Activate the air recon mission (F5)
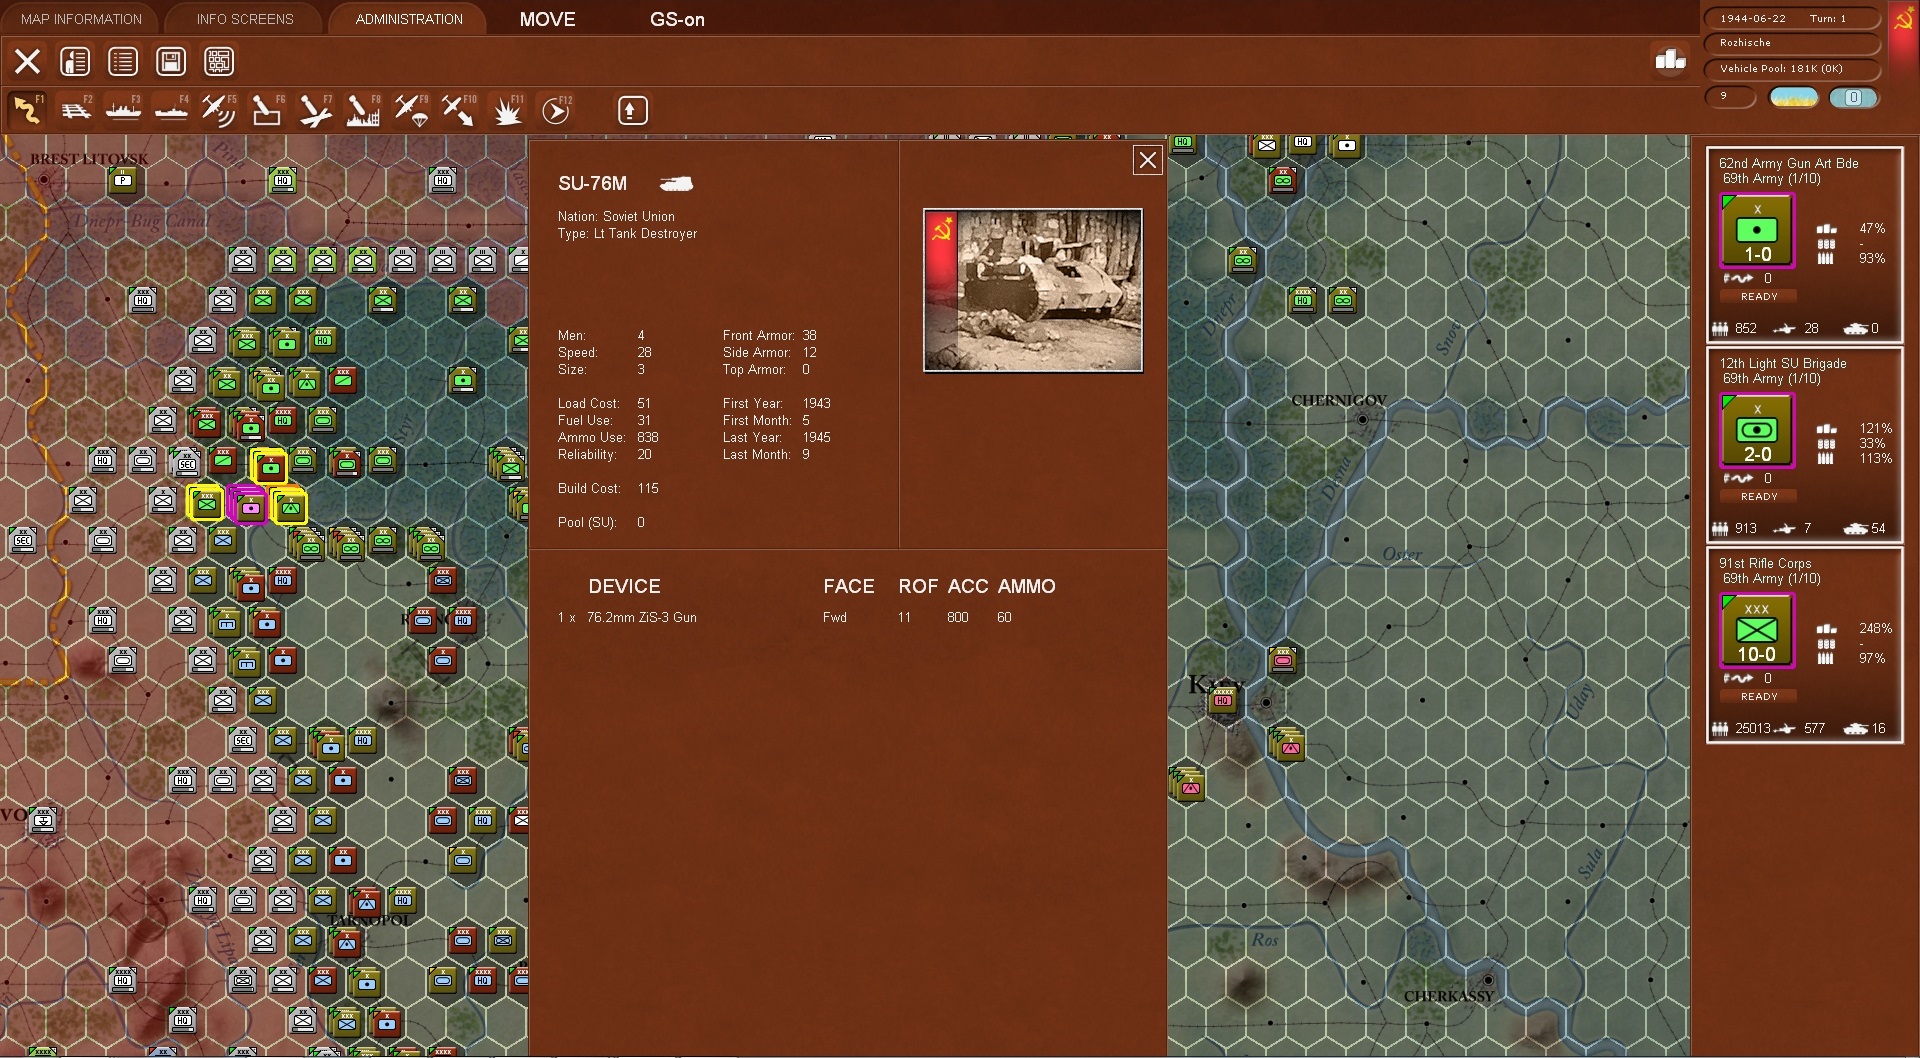The width and height of the screenshot is (1920, 1058). pos(218,110)
